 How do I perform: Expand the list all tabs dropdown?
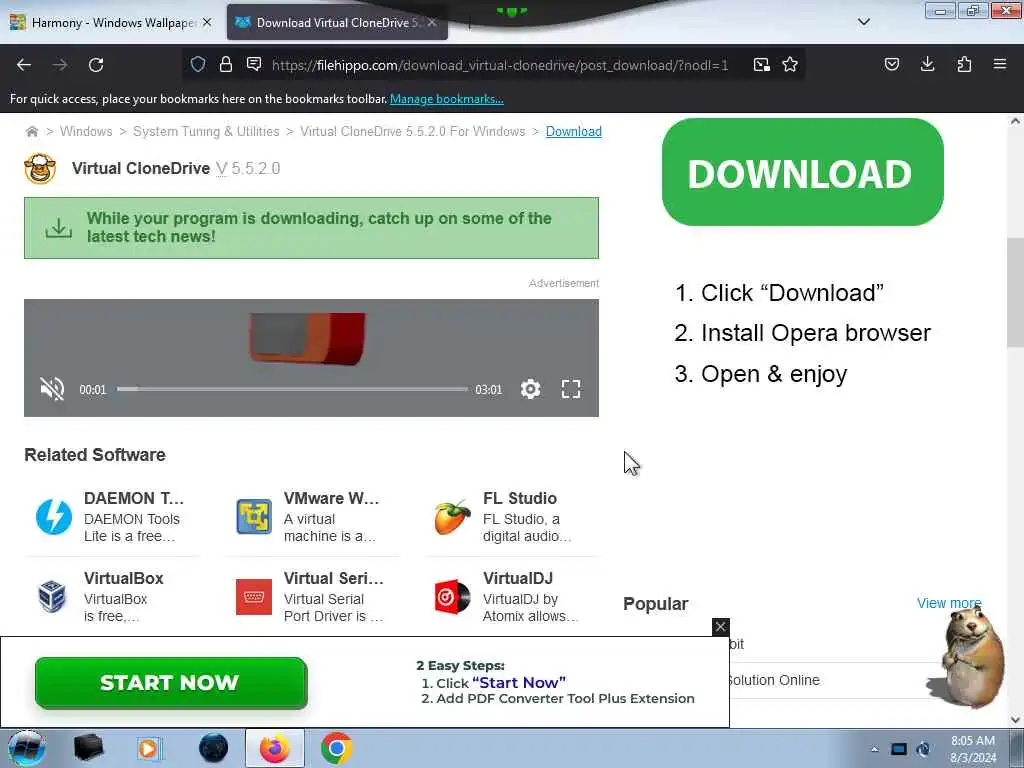(x=863, y=22)
